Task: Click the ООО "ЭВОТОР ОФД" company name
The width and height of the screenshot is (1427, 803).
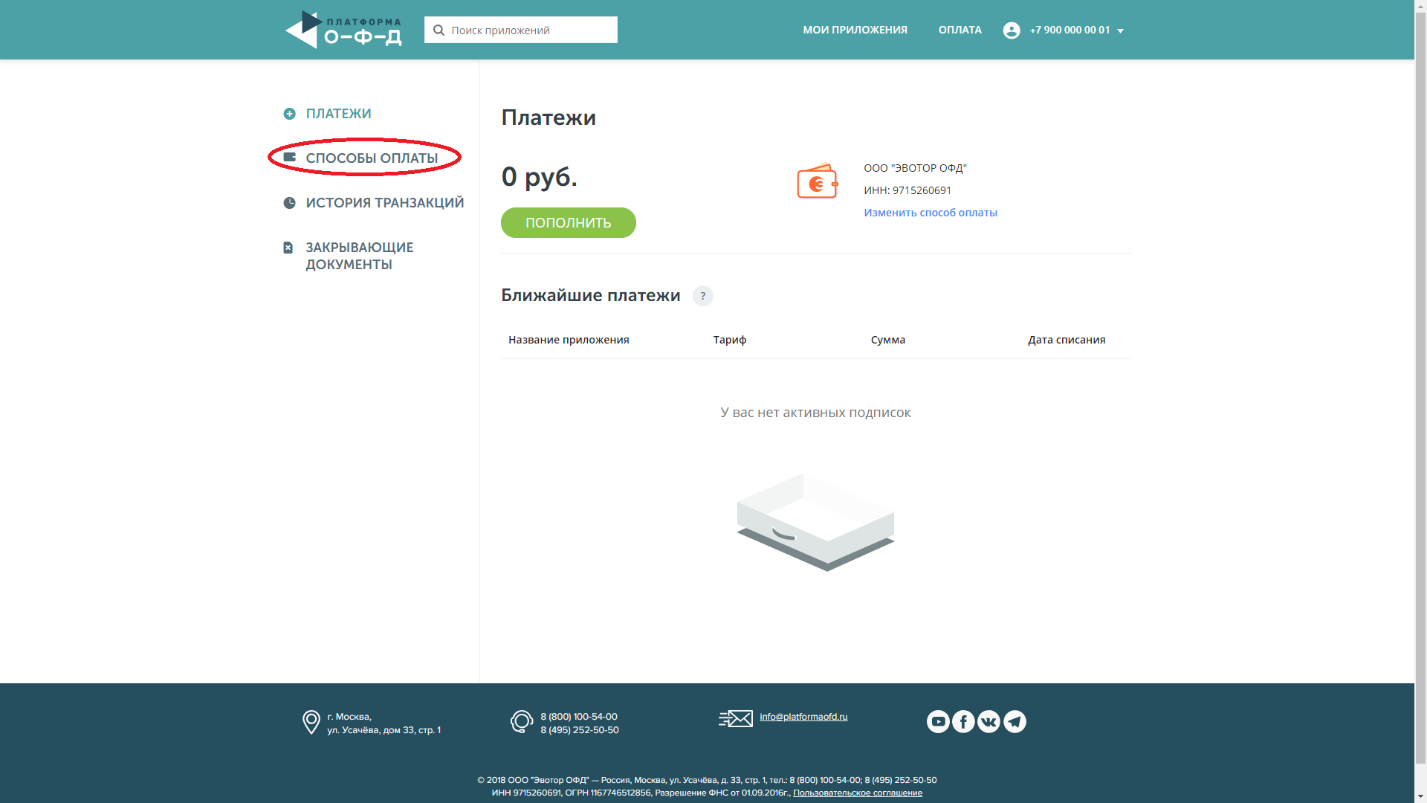Action: (916, 168)
